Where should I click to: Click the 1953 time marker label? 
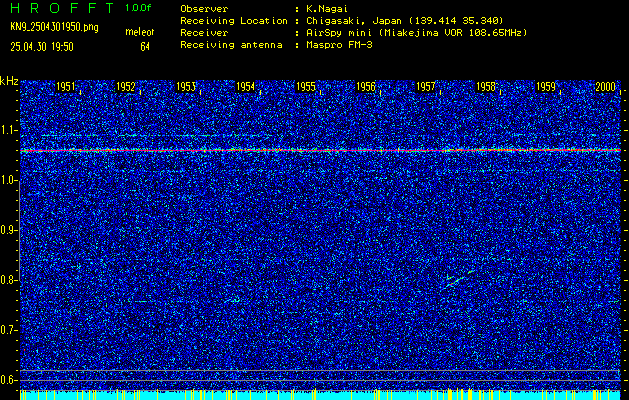pyautogui.click(x=185, y=87)
